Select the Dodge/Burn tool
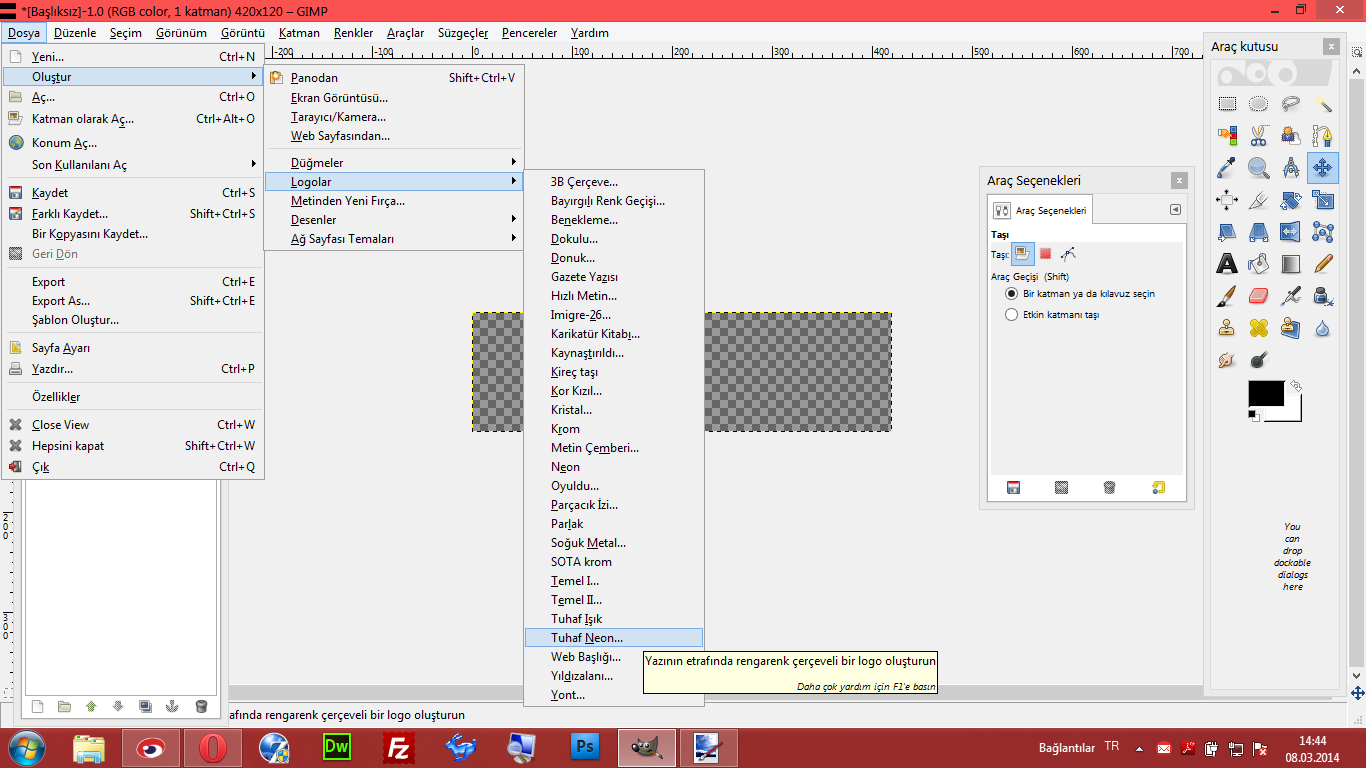Viewport: 1366px width, 768px height. pos(1259,360)
